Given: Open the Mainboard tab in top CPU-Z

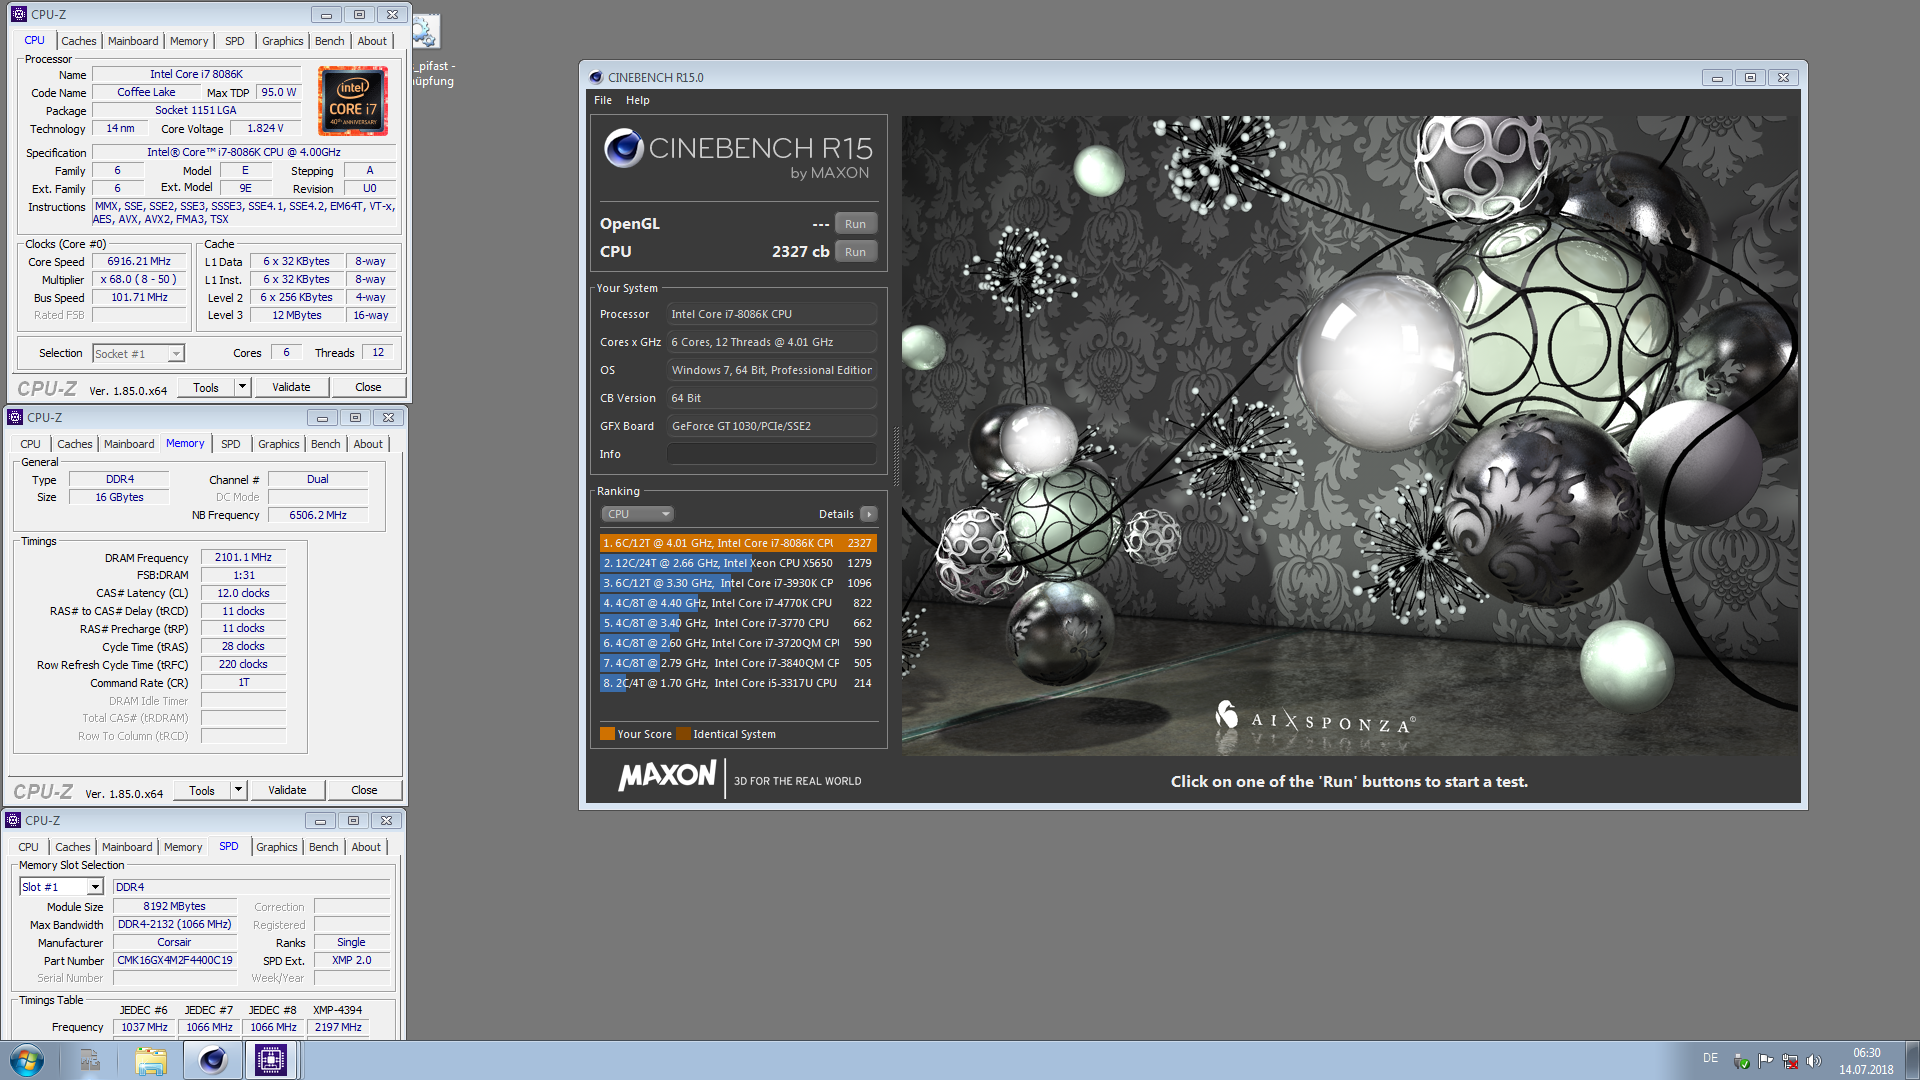Looking at the screenshot, I should point(133,41).
